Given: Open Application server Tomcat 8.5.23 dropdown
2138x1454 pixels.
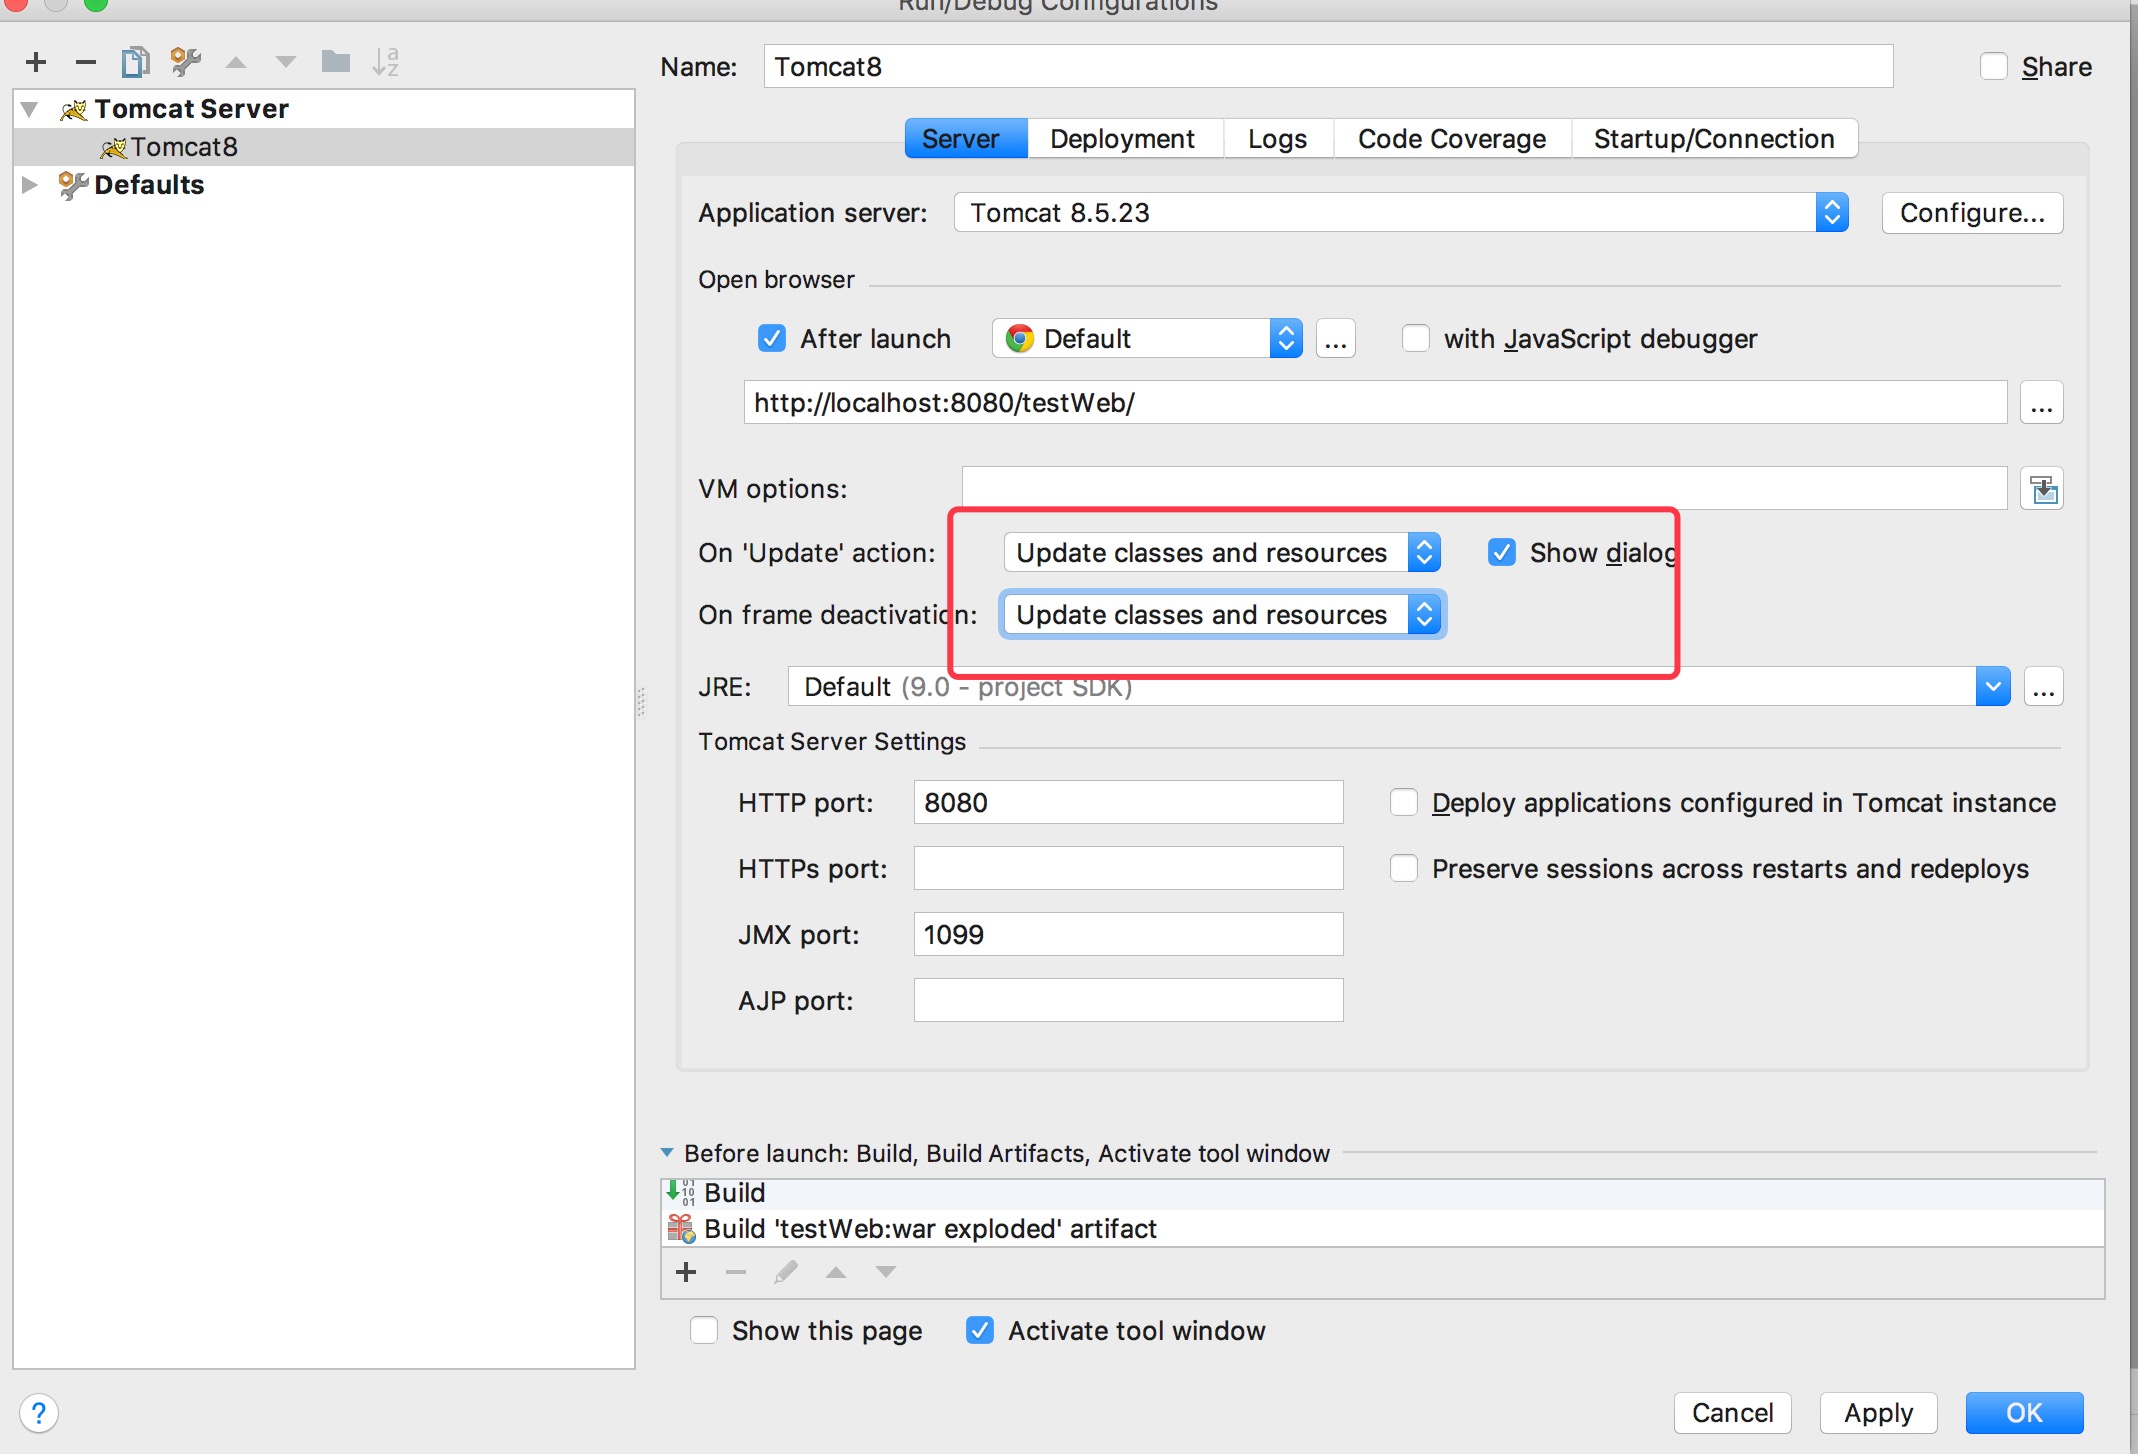Looking at the screenshot, I should [x=1401, y=213].
